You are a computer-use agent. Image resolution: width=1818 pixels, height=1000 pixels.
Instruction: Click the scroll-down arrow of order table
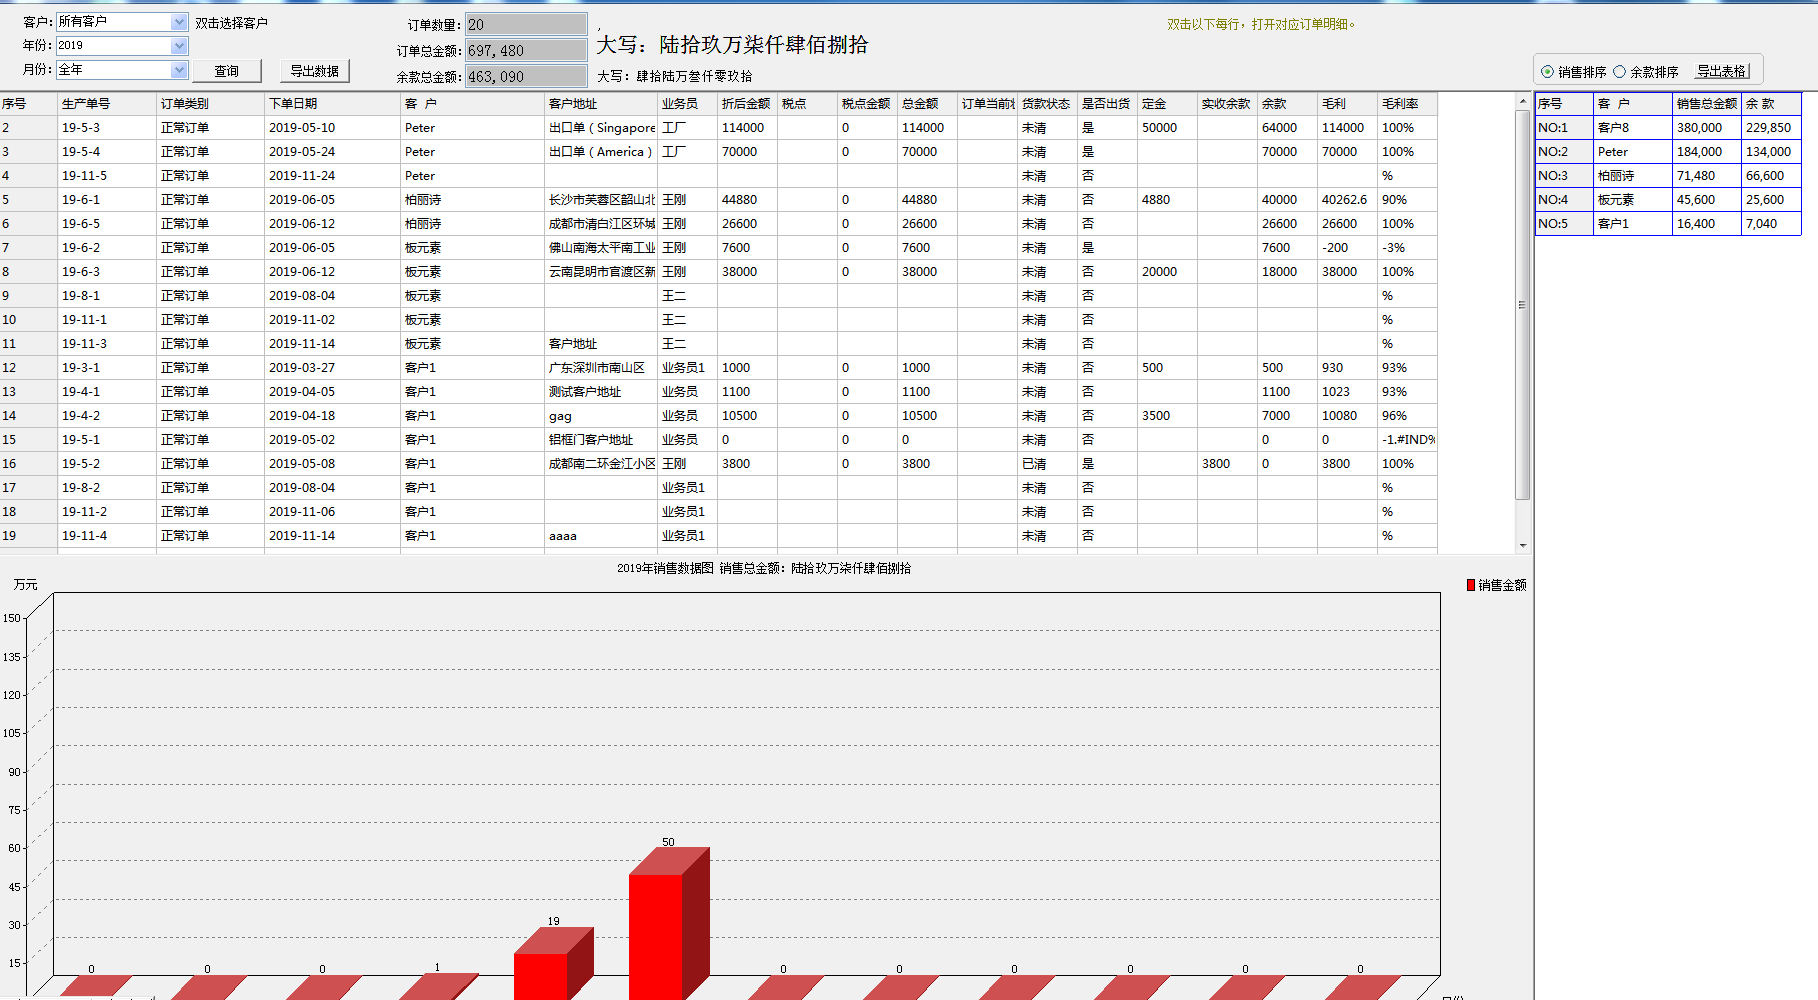click(1523, 545)
